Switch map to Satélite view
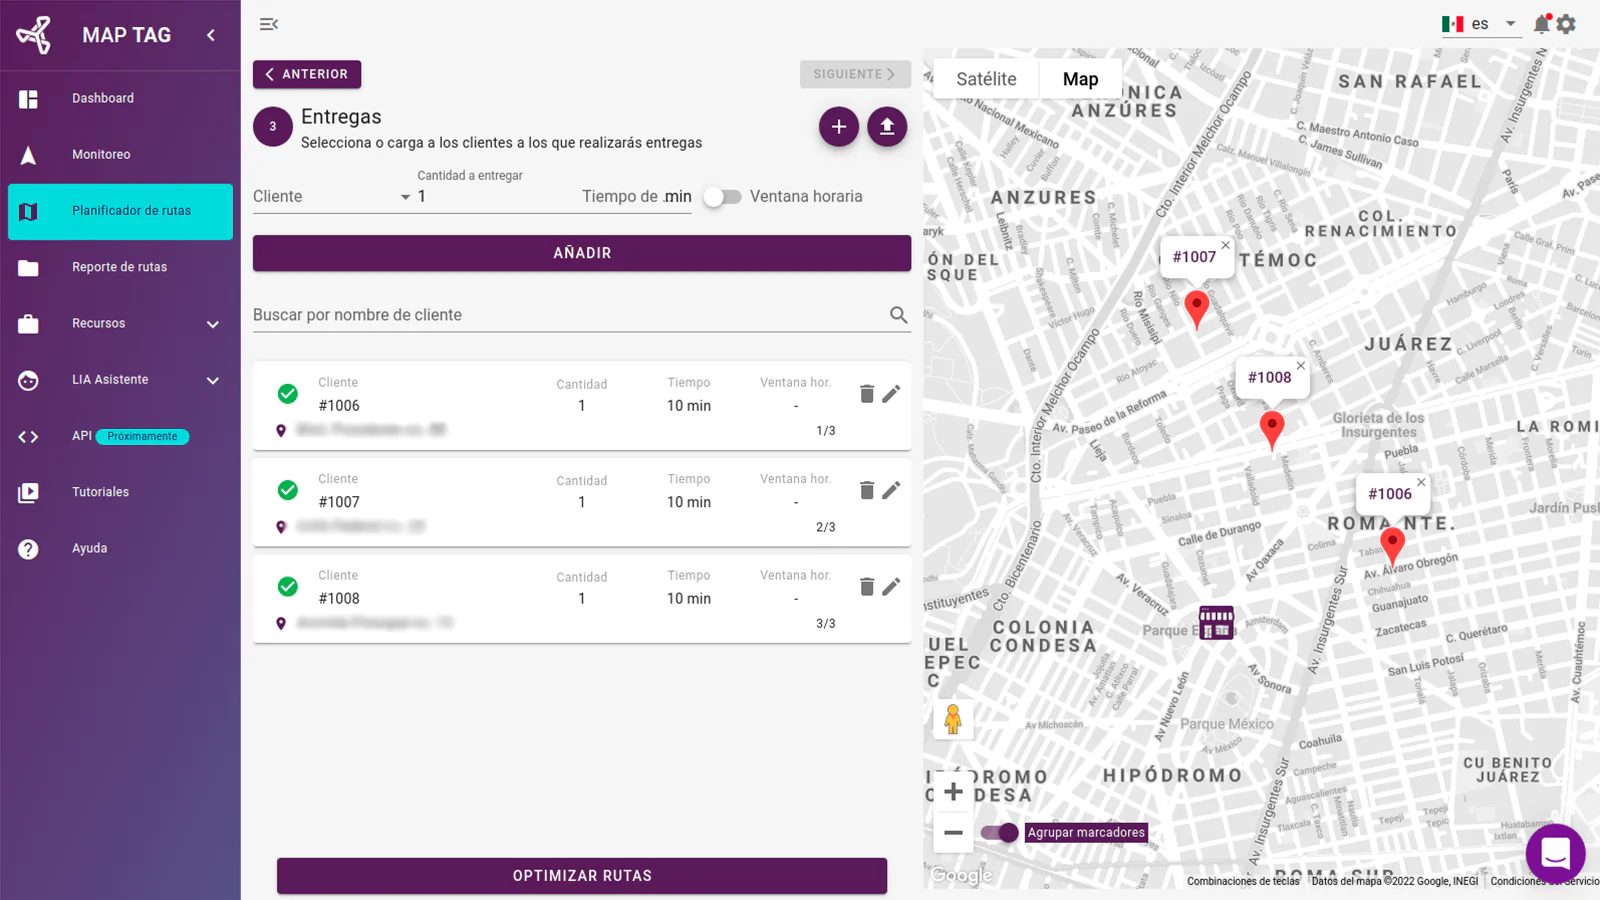This screenshot has width=1600, height=900. coord(986,79)
